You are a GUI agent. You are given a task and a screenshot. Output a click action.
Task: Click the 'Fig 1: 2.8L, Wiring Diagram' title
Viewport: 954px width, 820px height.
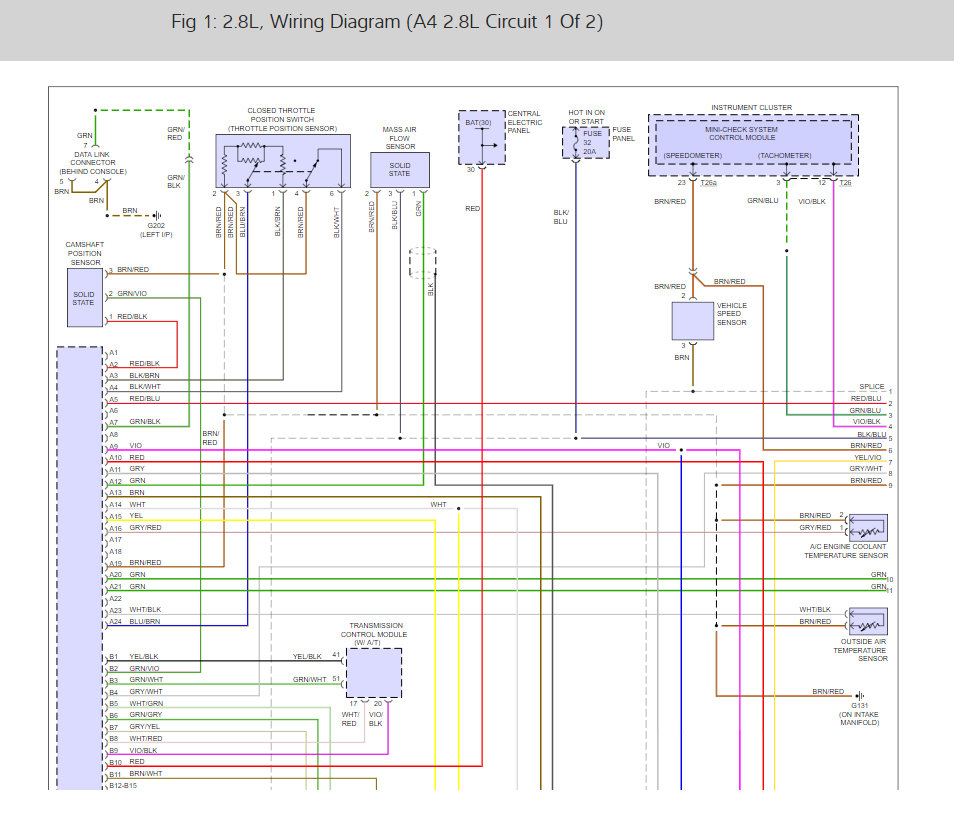[x=387, y=22]
